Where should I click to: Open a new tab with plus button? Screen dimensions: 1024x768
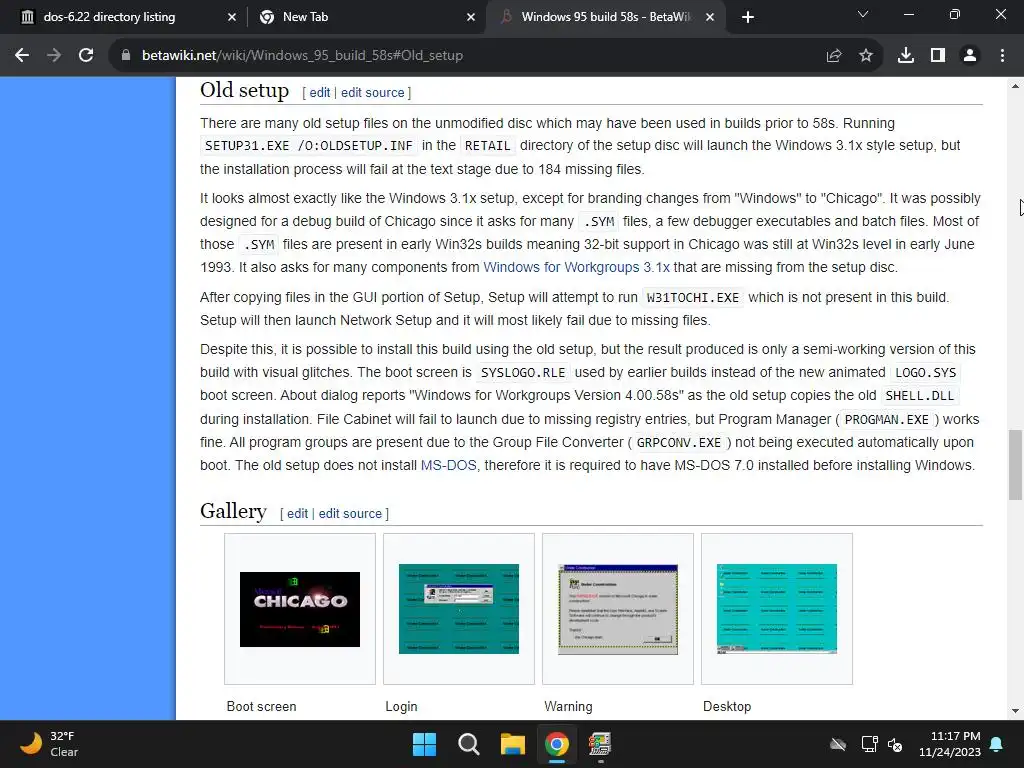pyautogui.click(x=748, y=17)
